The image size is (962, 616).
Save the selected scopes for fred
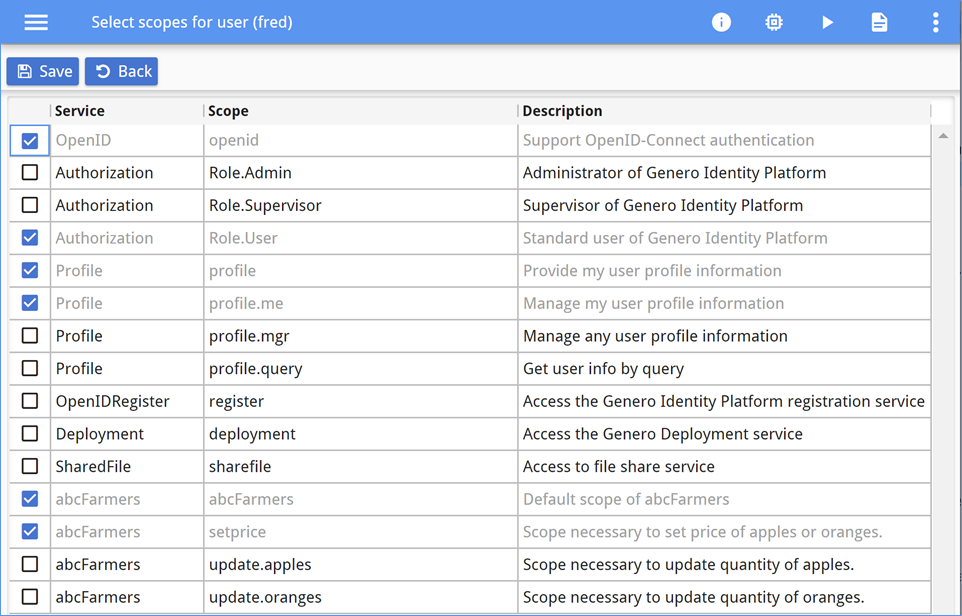pyautogui.click(x=42, y=71)
